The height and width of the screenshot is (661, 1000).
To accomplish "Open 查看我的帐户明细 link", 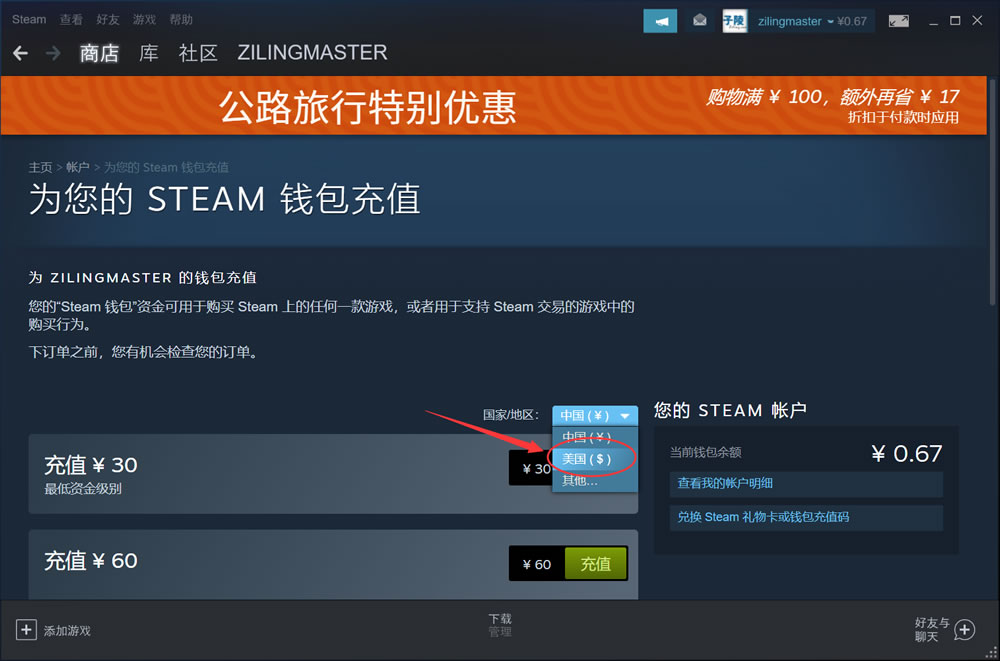I will [x=806, y=484].
